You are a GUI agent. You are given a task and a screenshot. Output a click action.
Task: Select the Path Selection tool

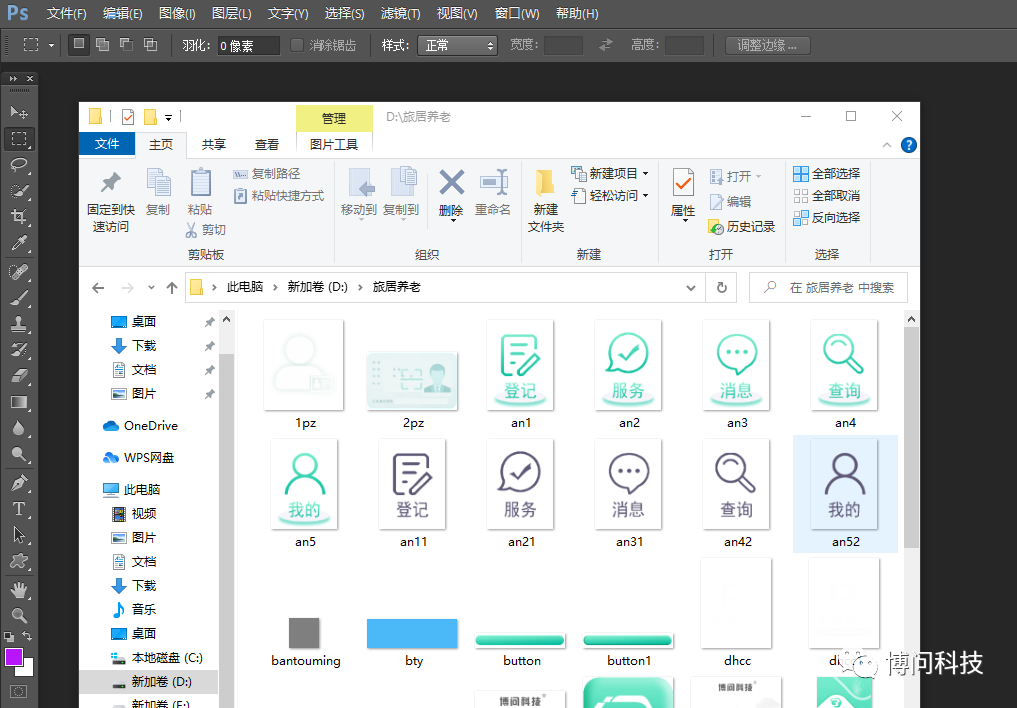pyautogui.click(x=19, y=535)
